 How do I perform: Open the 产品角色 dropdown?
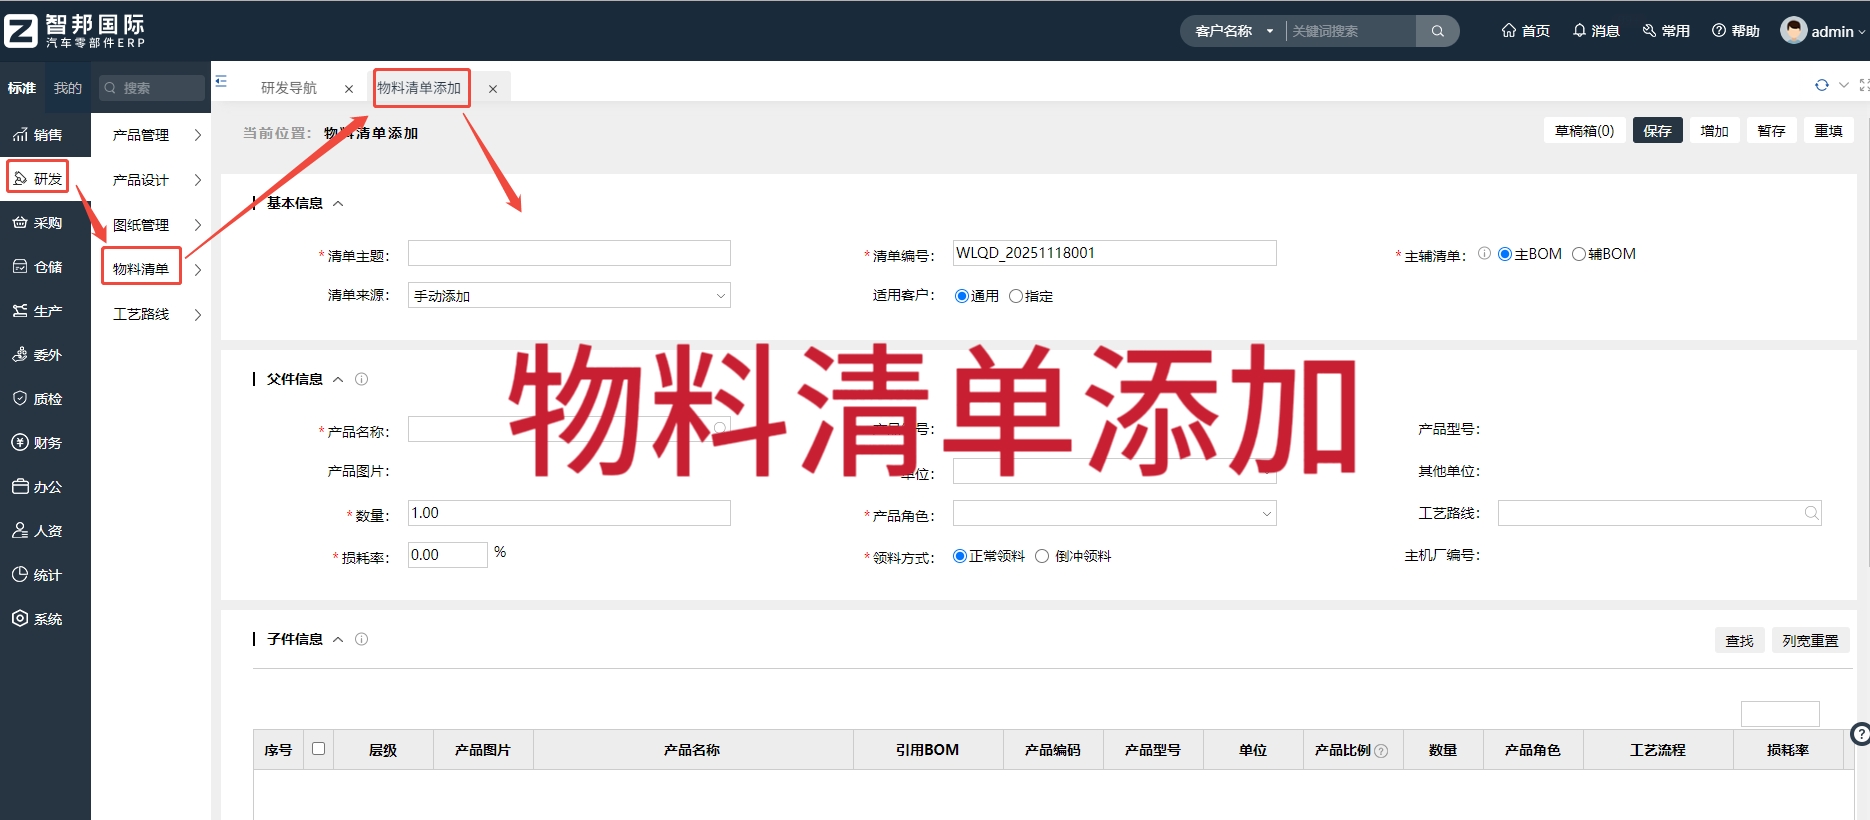[1114, 513]
